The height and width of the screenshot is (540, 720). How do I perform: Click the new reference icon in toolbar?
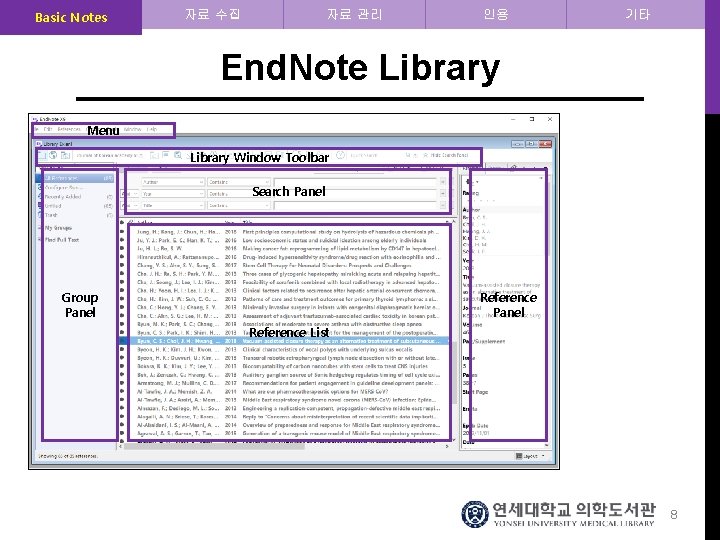[166, 156]
